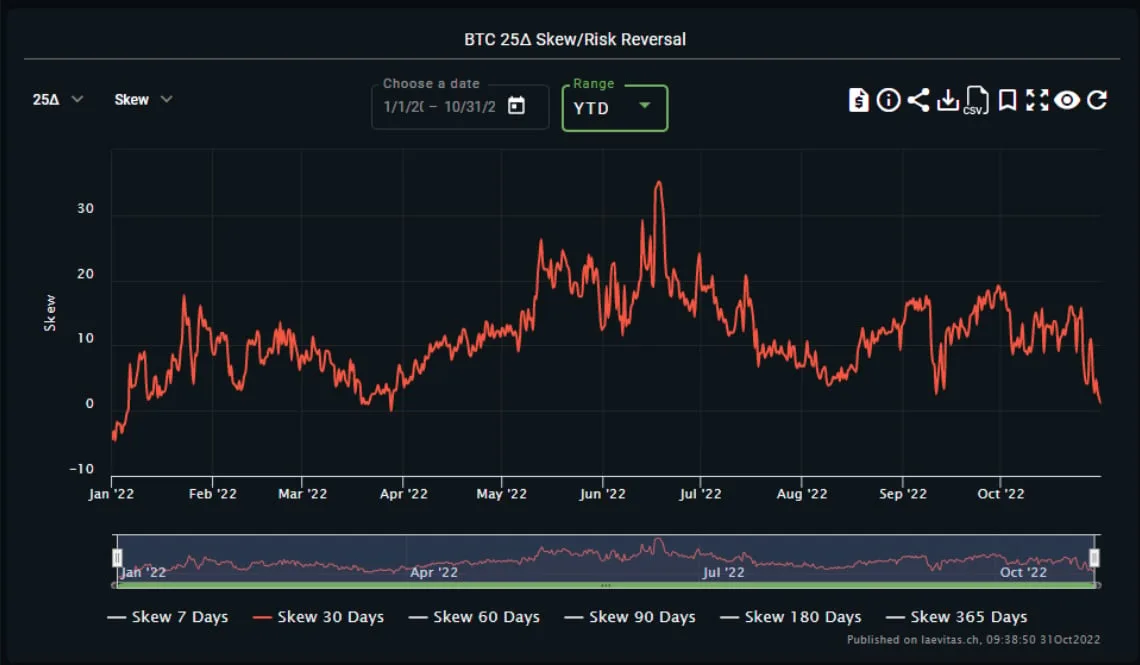Expand chart to fullscreen
This screenshot has height=665, width=1140.
(1037, 100)
